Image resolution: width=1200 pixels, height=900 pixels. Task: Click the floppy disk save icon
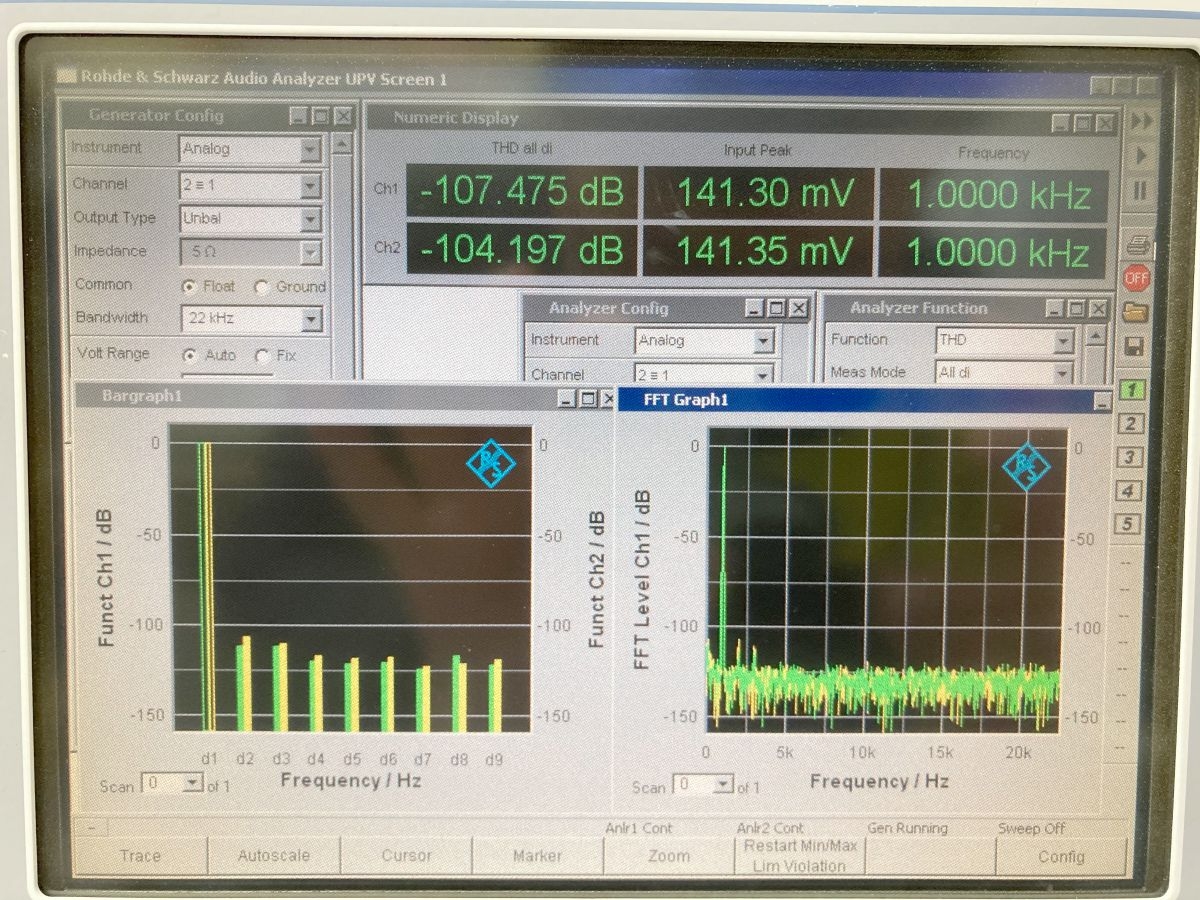tap(1135, 346)
